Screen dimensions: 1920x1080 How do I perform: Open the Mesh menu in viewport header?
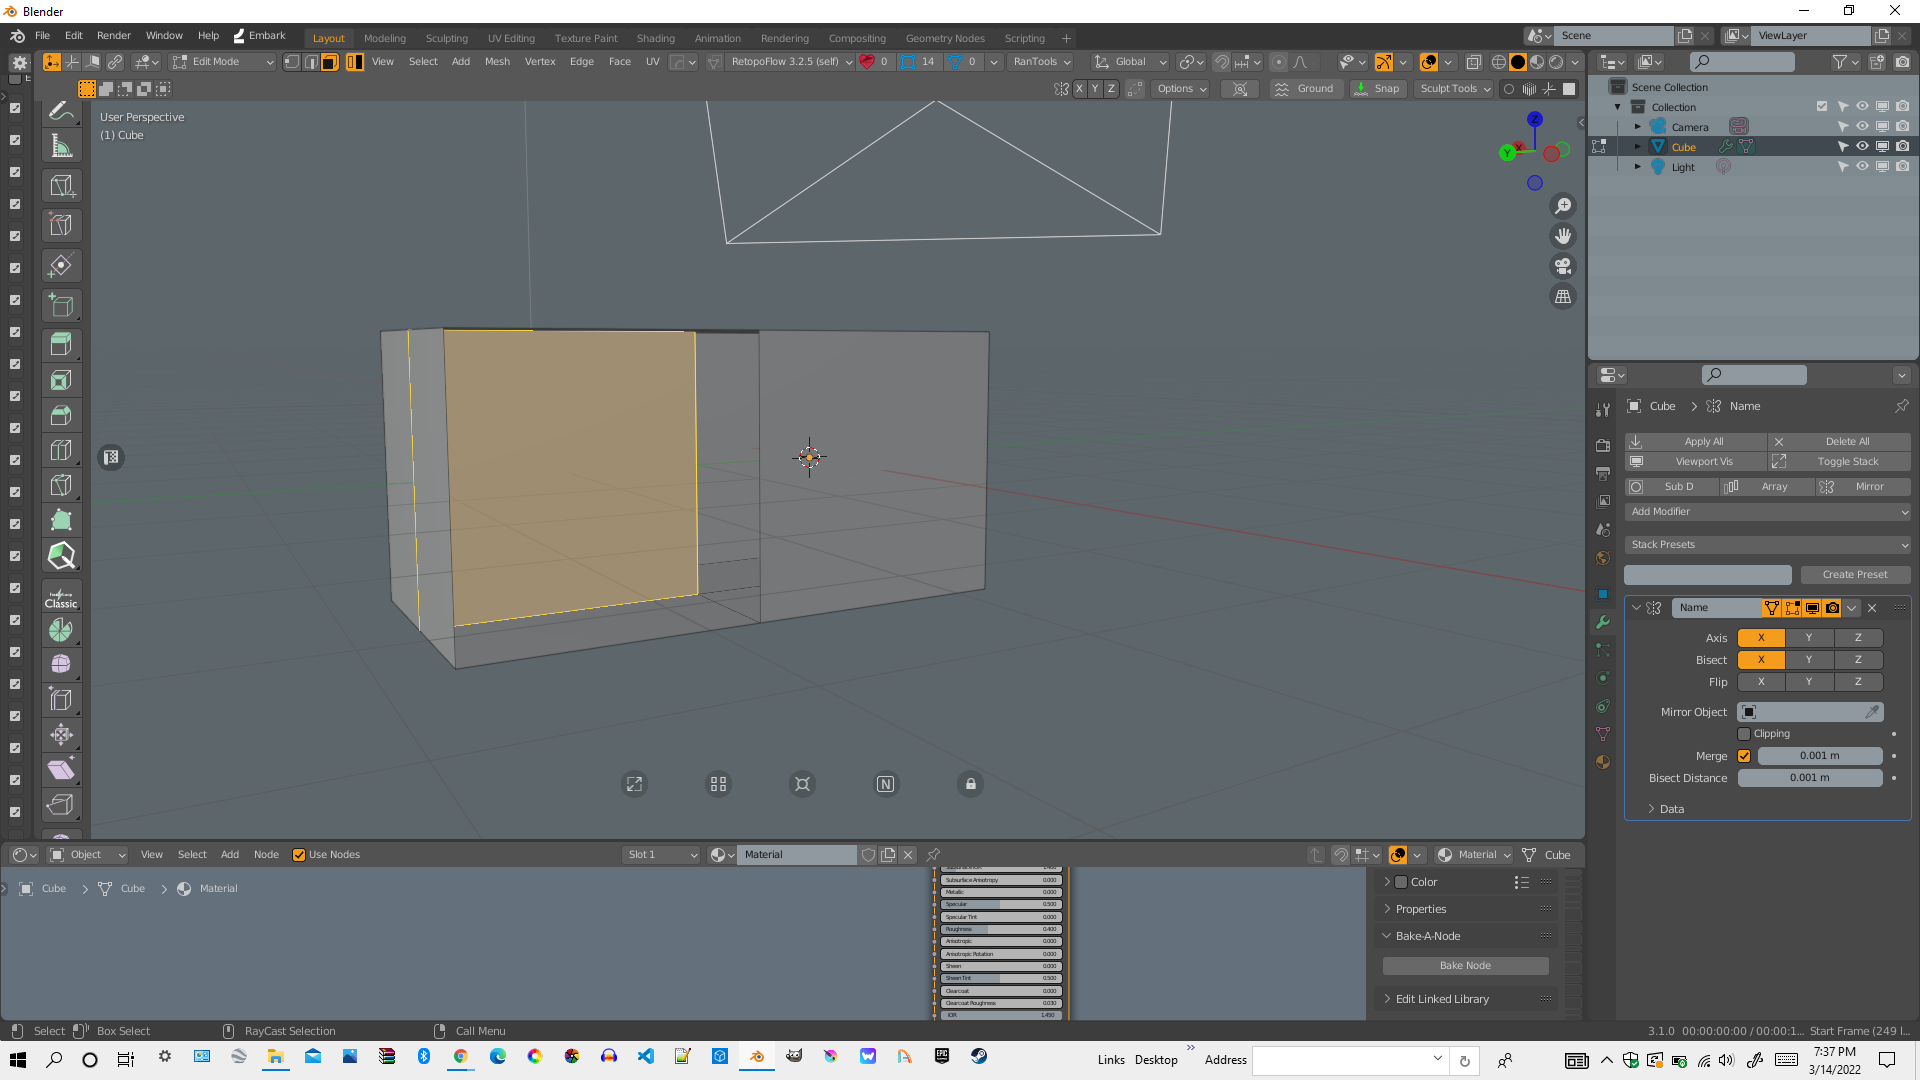pyautogui.click(x=497, y=62)
